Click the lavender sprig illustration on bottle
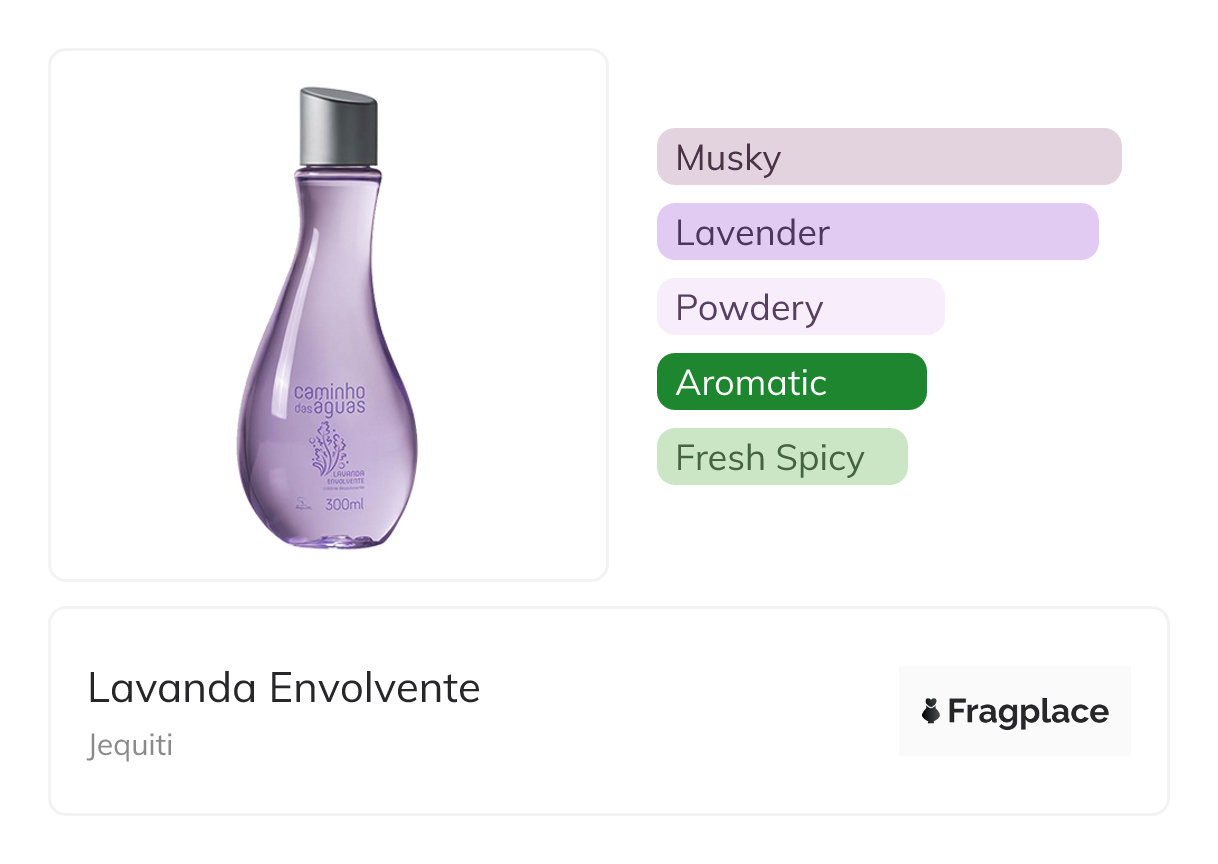Image resolution: width=1218 pixels, height=864 pixels. tap(328, 443)
